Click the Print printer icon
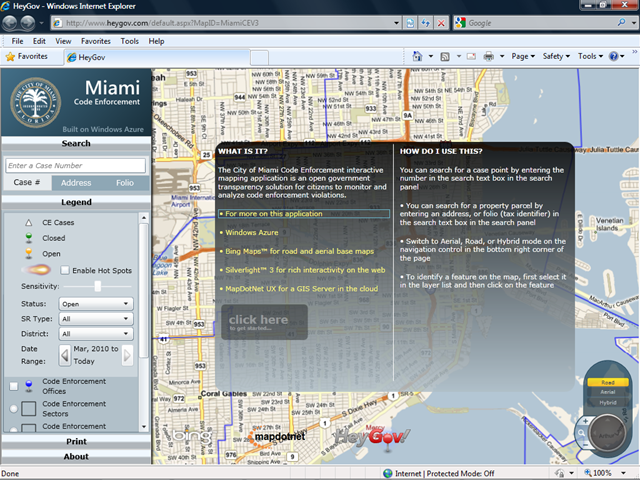Screen dimensions: 640x480 pyautogui.click(x=489, y=56)
